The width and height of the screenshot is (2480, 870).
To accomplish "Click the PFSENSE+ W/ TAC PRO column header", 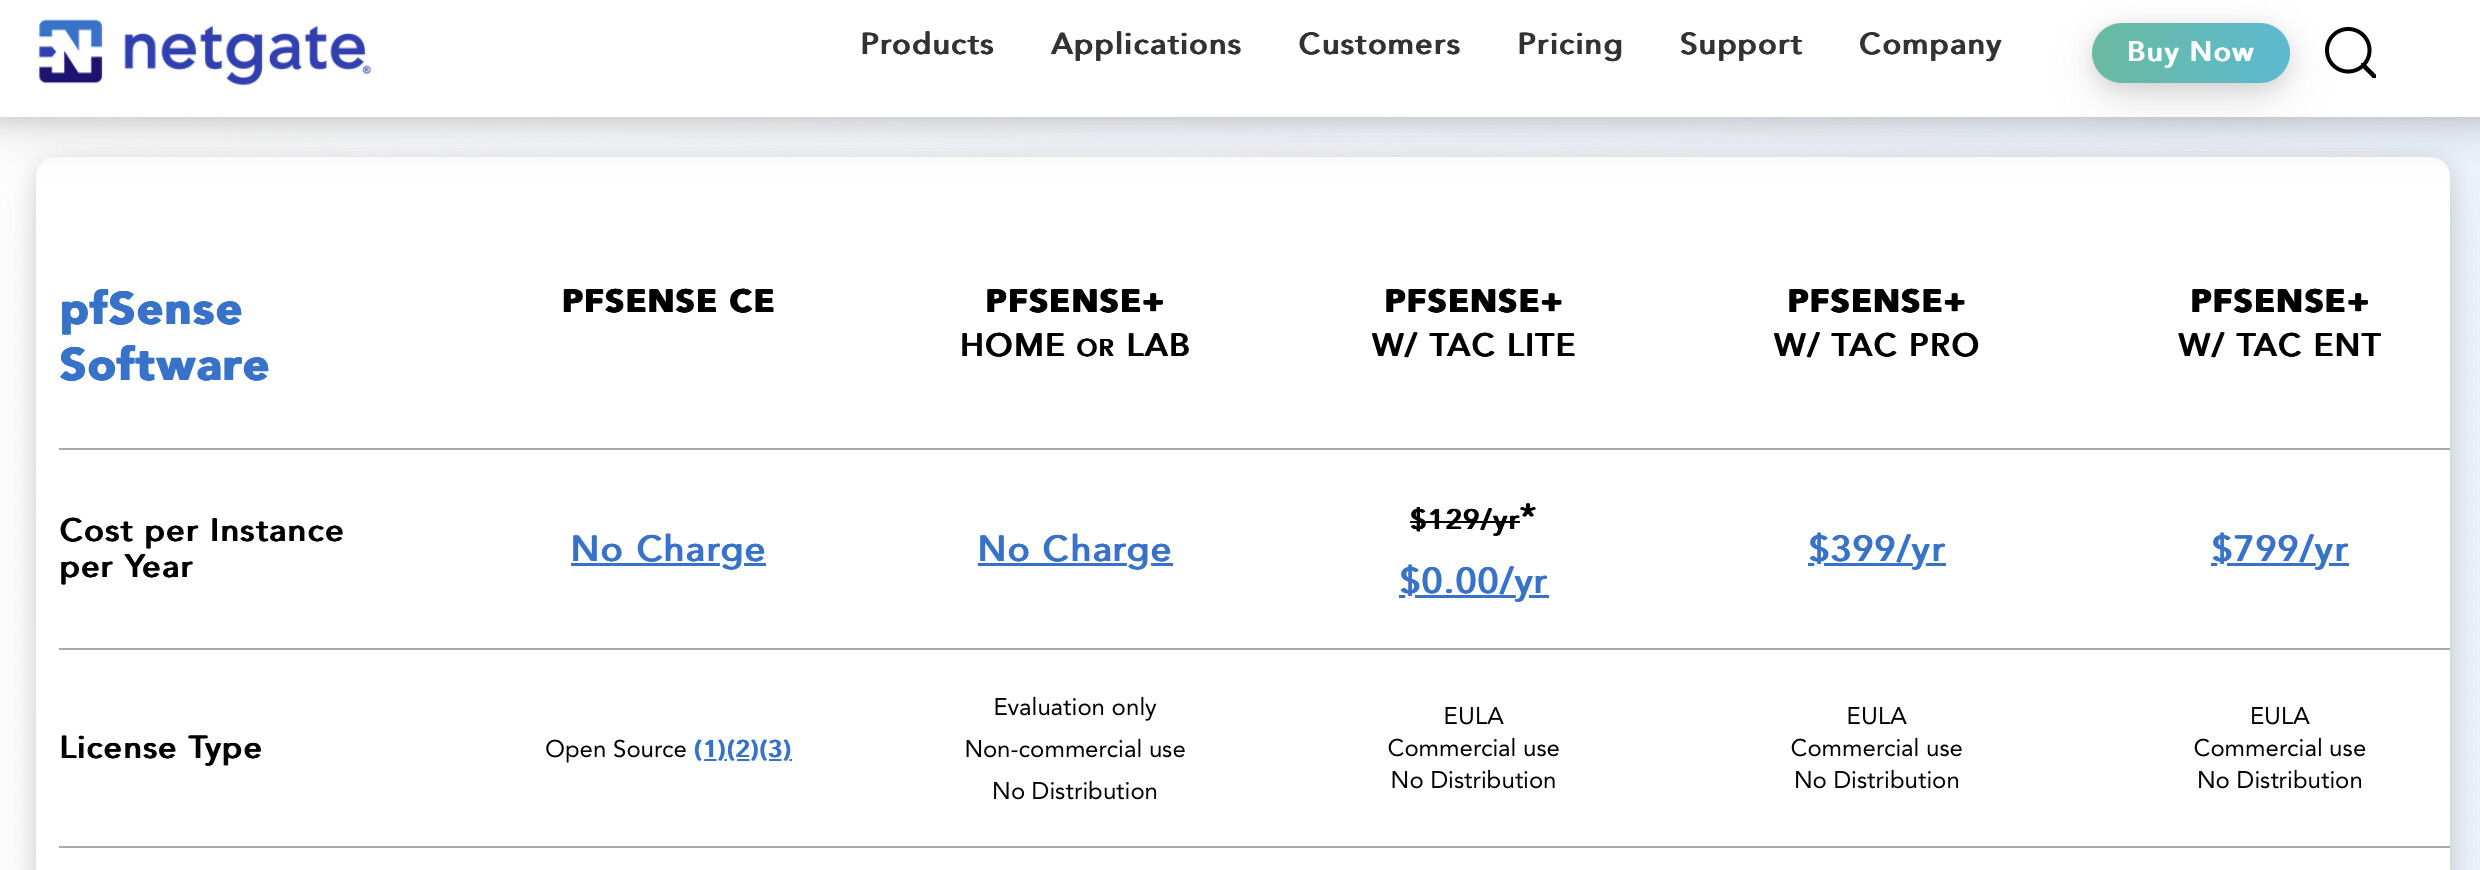I will (x=1877, y=323).
